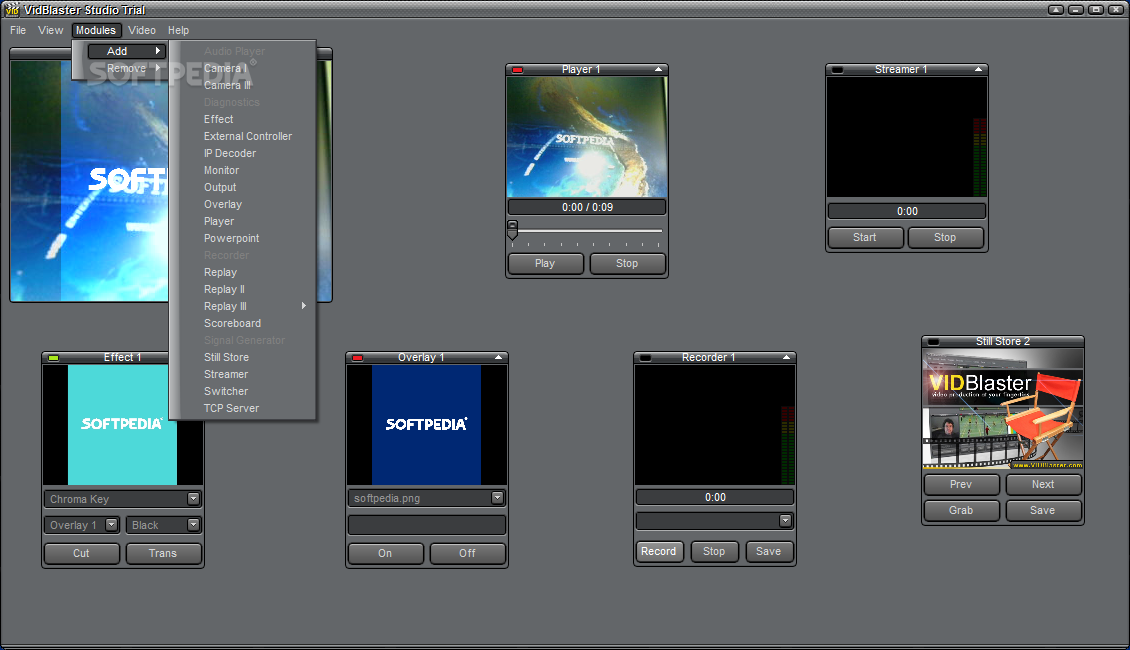Click Overlay 1 empty text field

tap(427, 525)
